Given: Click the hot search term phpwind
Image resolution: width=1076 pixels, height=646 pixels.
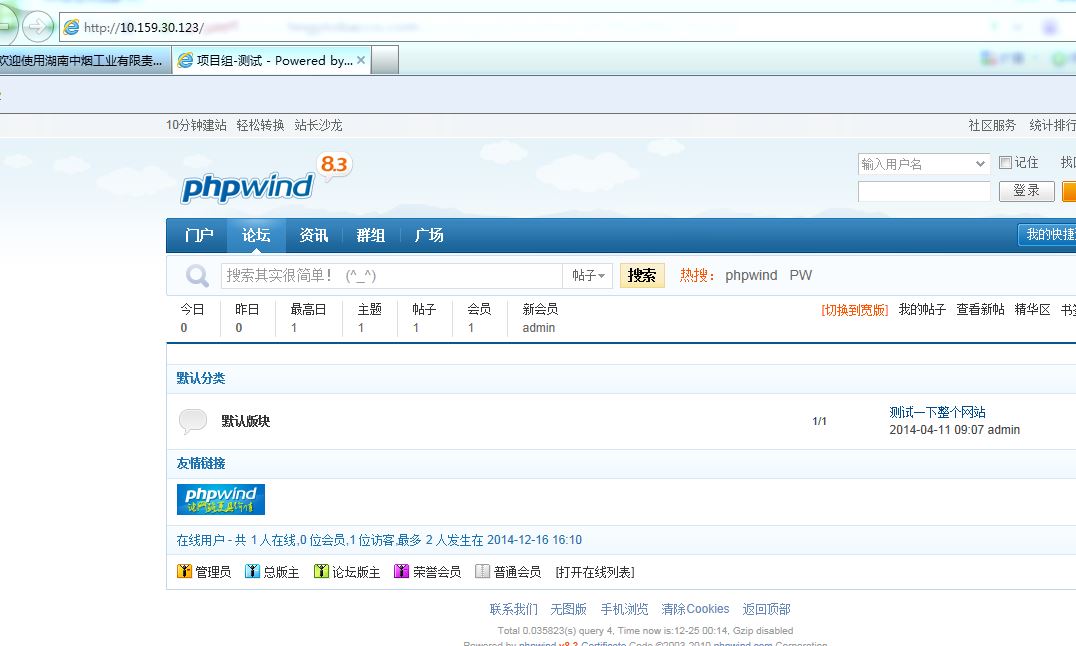Looking at the screenshot, I should [x=751, y=275].
